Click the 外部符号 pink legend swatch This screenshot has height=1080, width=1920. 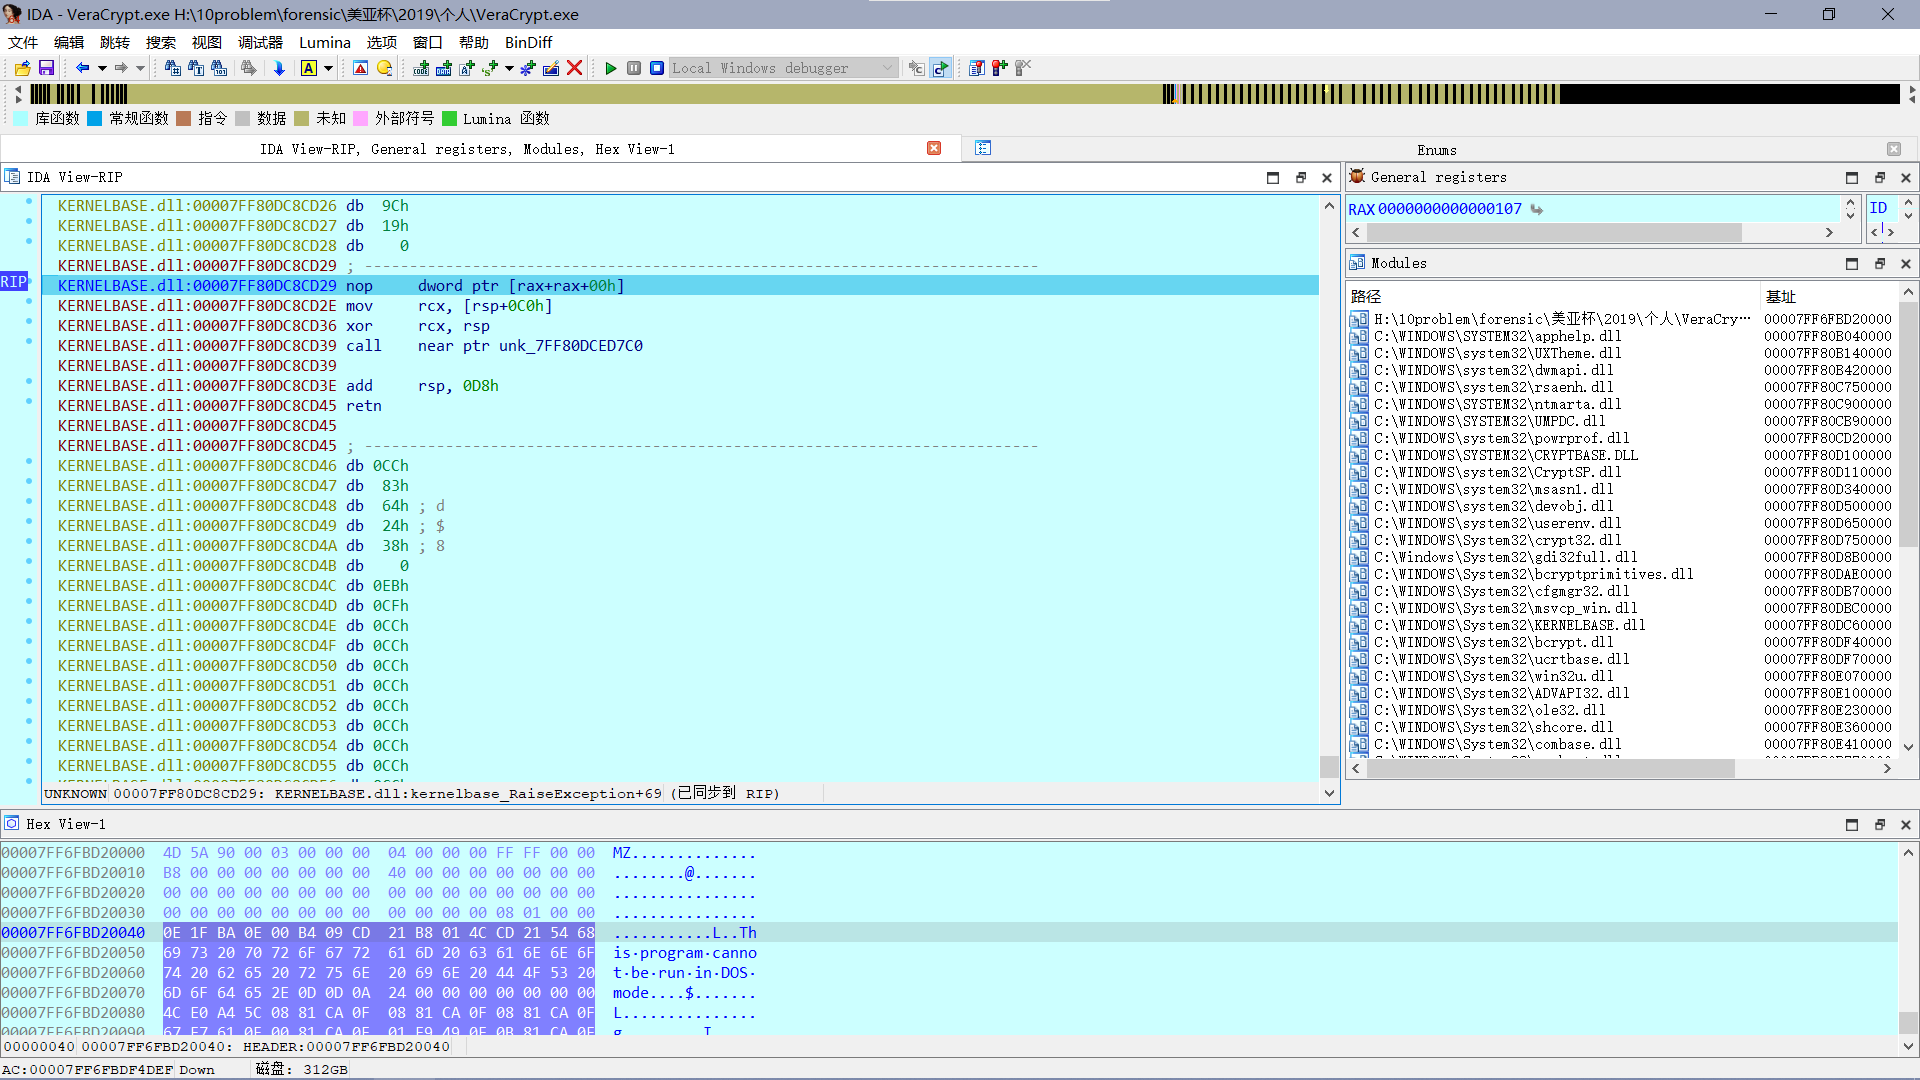[x=361, y=118]
